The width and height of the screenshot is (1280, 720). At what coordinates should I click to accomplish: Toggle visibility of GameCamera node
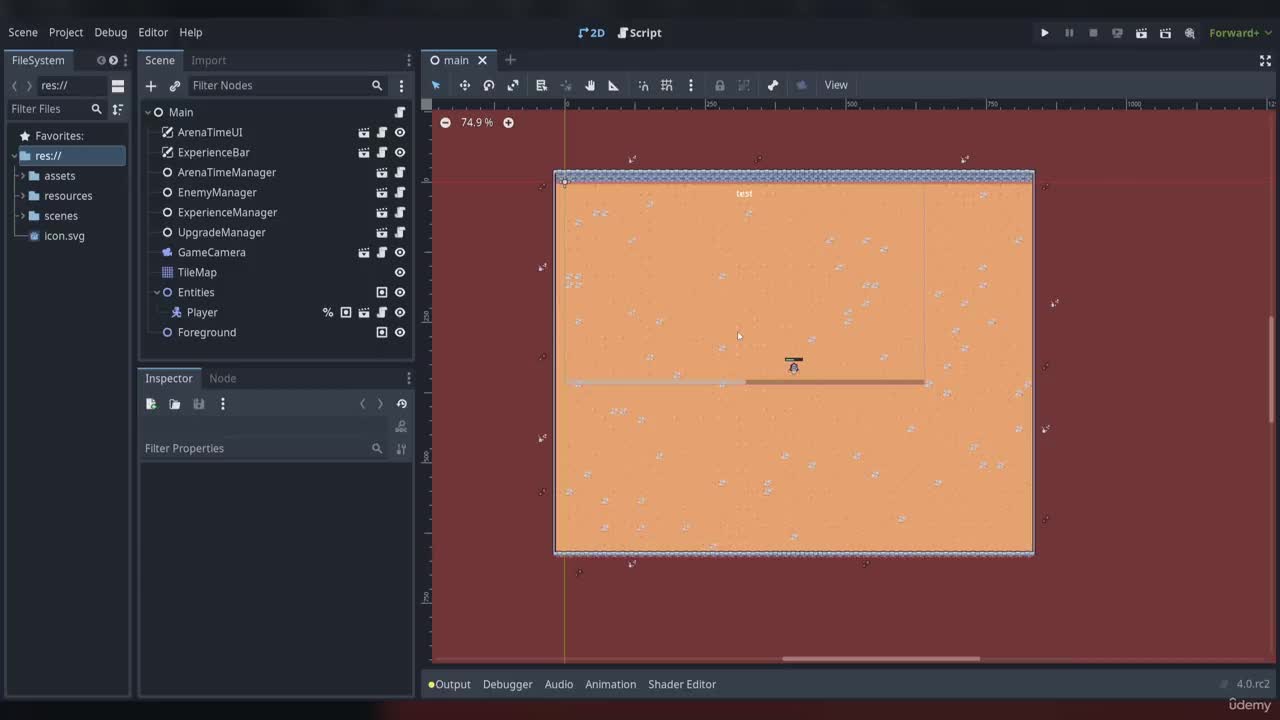[x=400, y=252]
